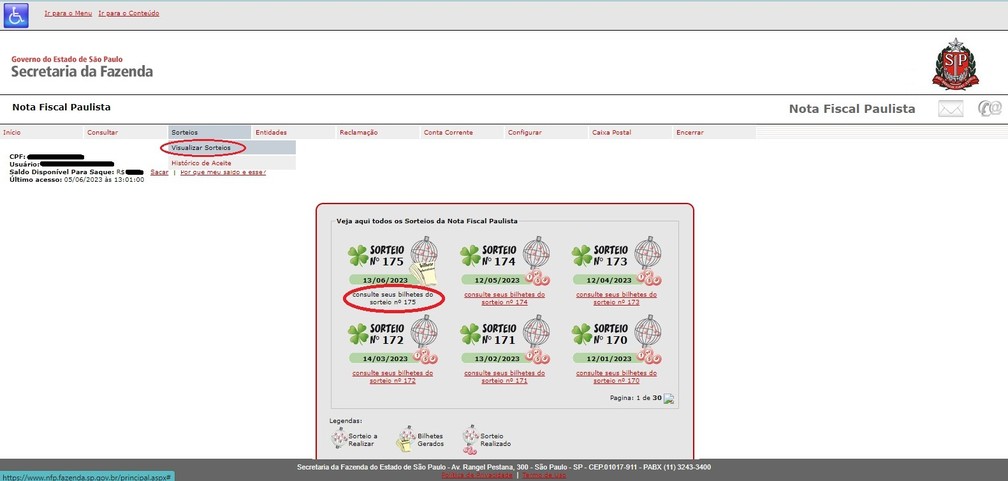The height and width of the screenshot is (481, 1008).
Task: Click the Nota Fiscal Paulista title at right
Action: coord(852,109)
